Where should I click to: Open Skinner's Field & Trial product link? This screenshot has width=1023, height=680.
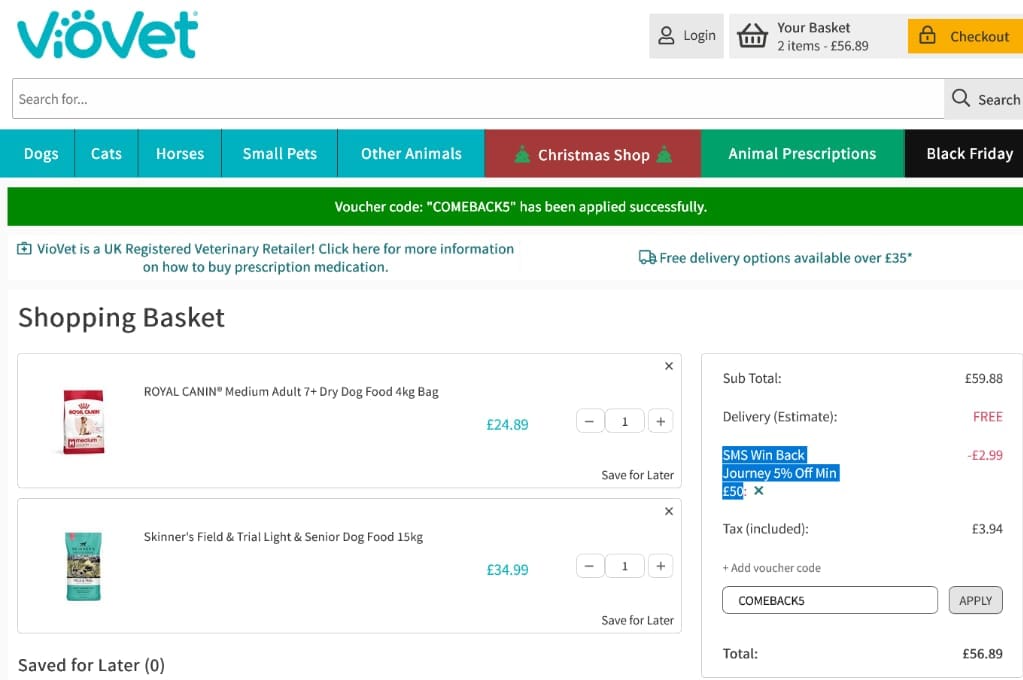coord(283,536)
